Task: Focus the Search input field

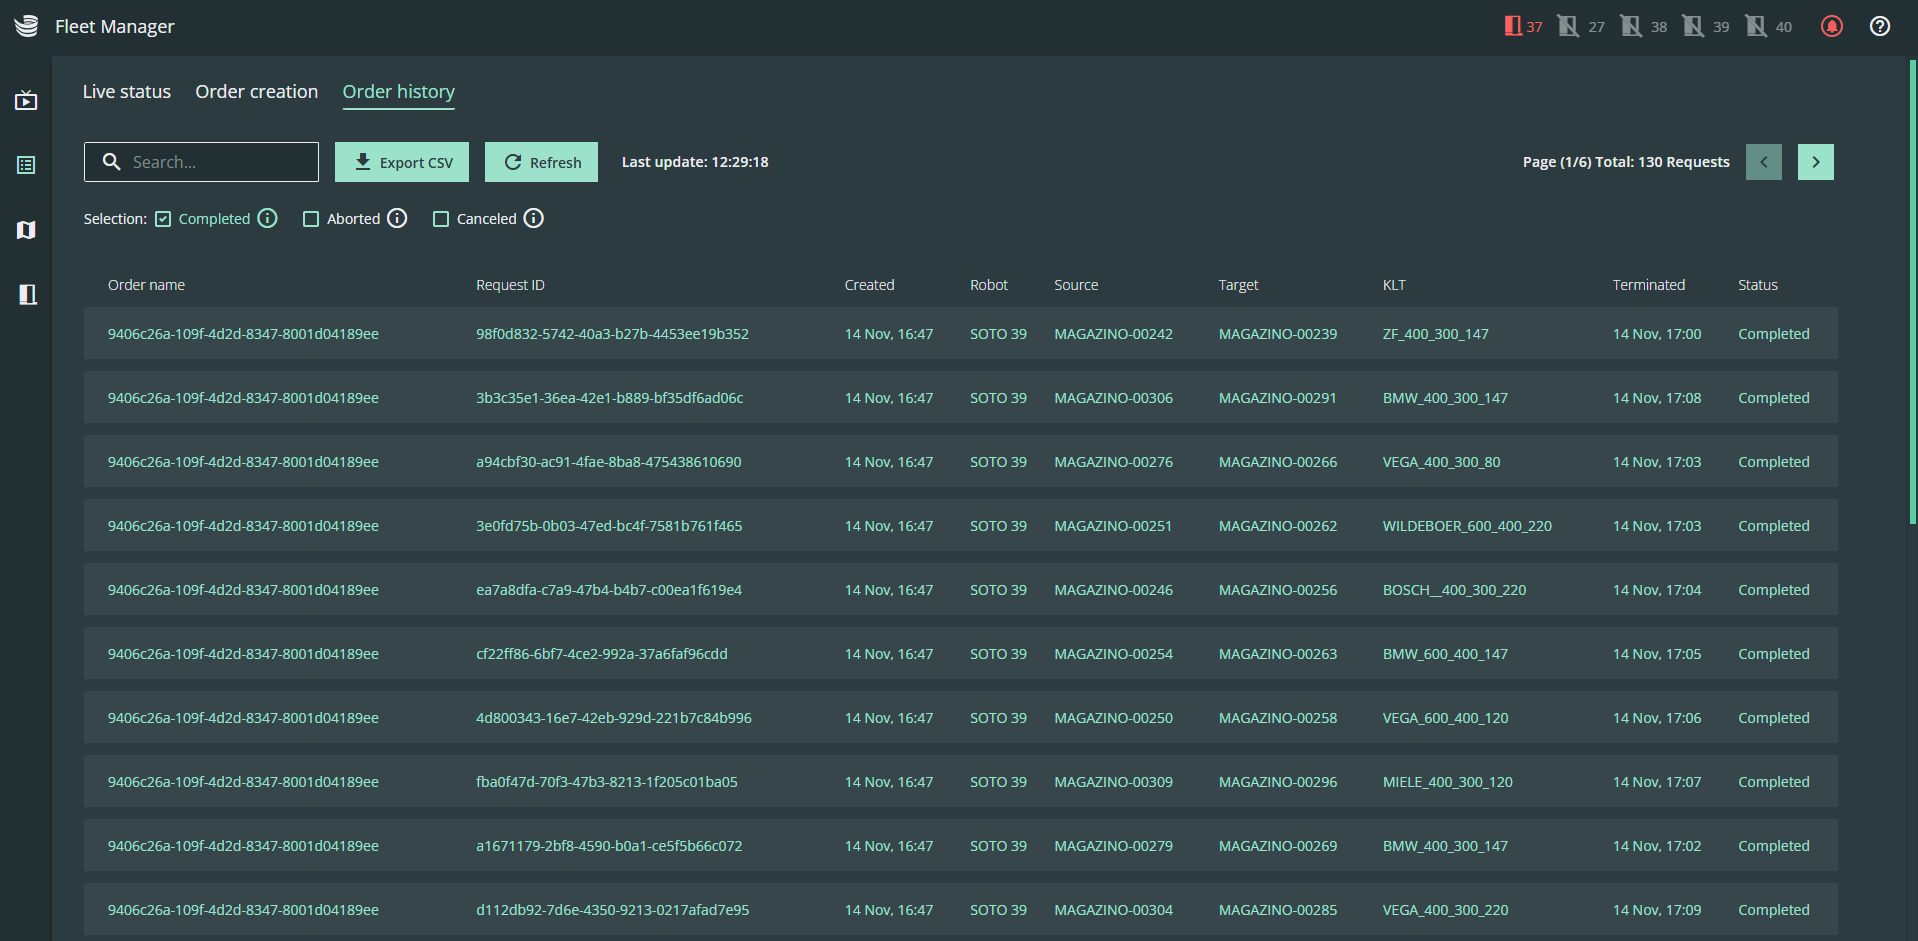Action: point(202,162)
